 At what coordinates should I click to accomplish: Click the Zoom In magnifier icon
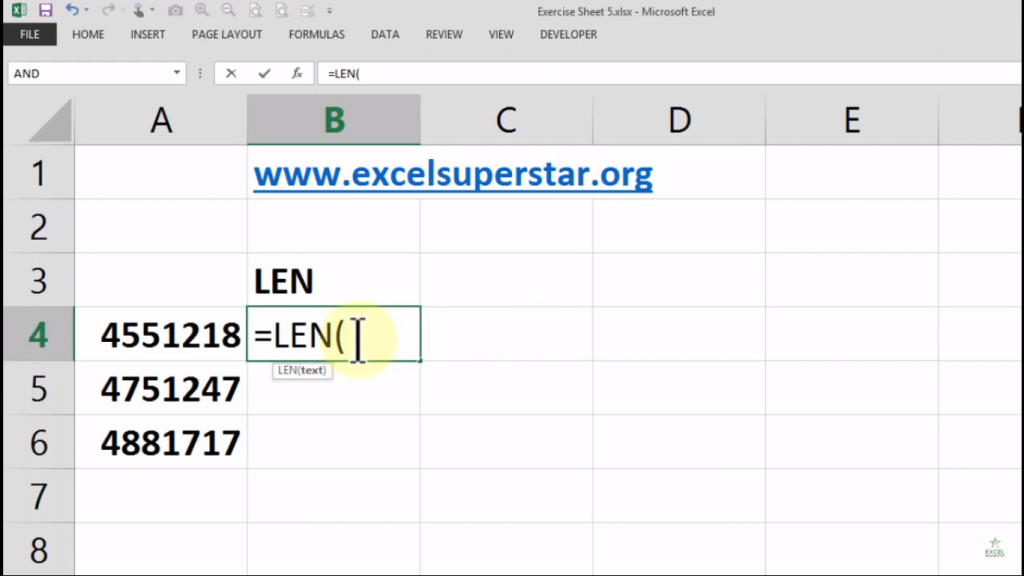(x=201, y=11)
